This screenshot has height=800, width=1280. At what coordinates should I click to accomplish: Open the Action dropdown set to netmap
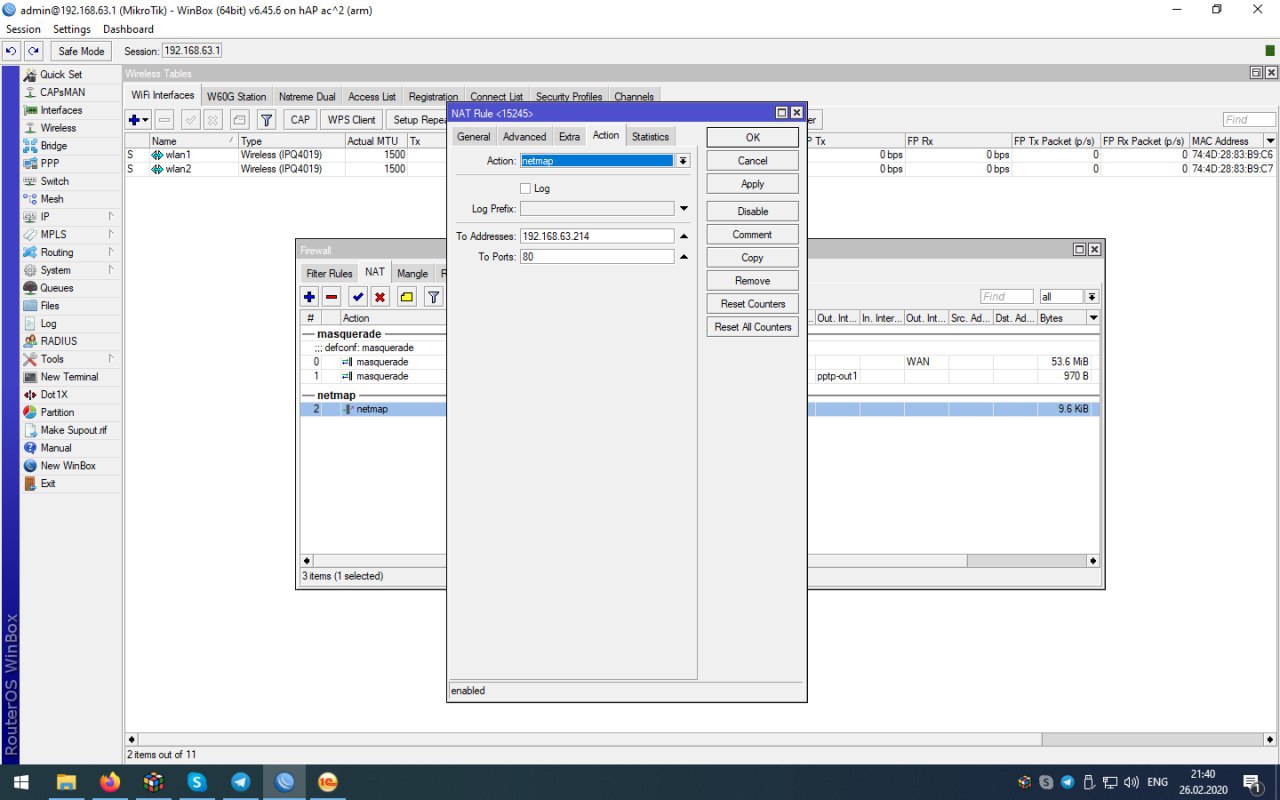683,161
